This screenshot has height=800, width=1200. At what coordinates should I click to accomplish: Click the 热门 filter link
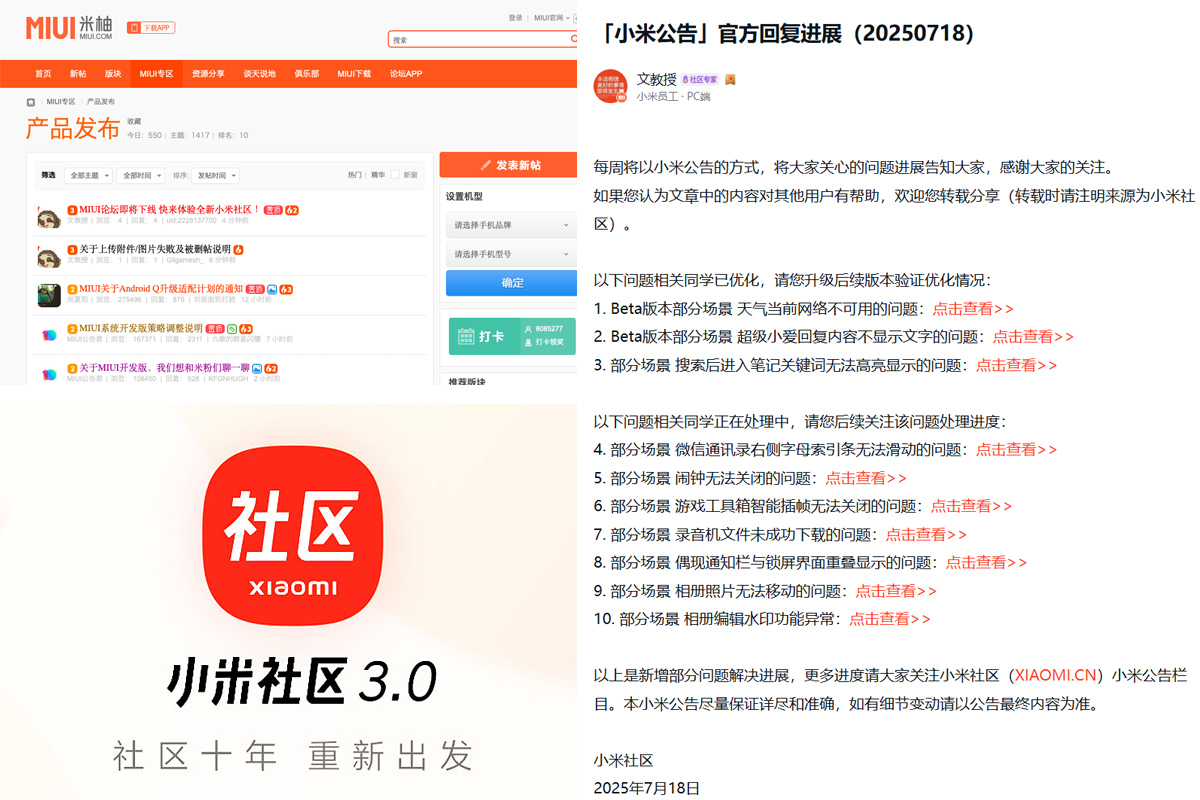355,175
